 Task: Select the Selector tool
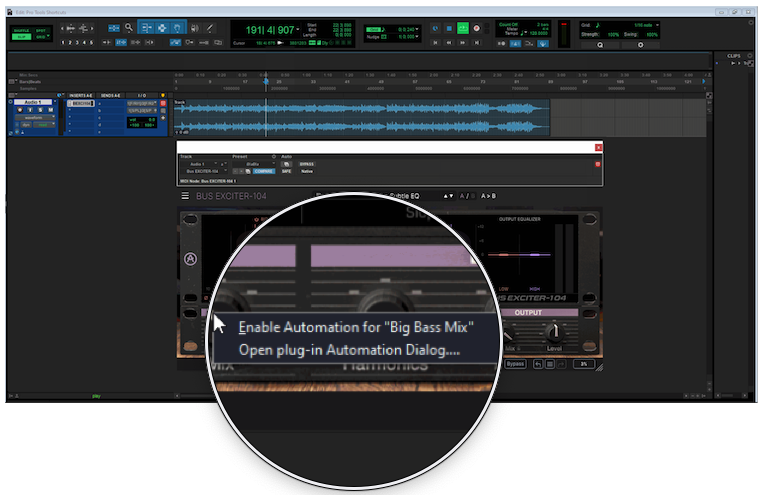[x=162, y=28]
